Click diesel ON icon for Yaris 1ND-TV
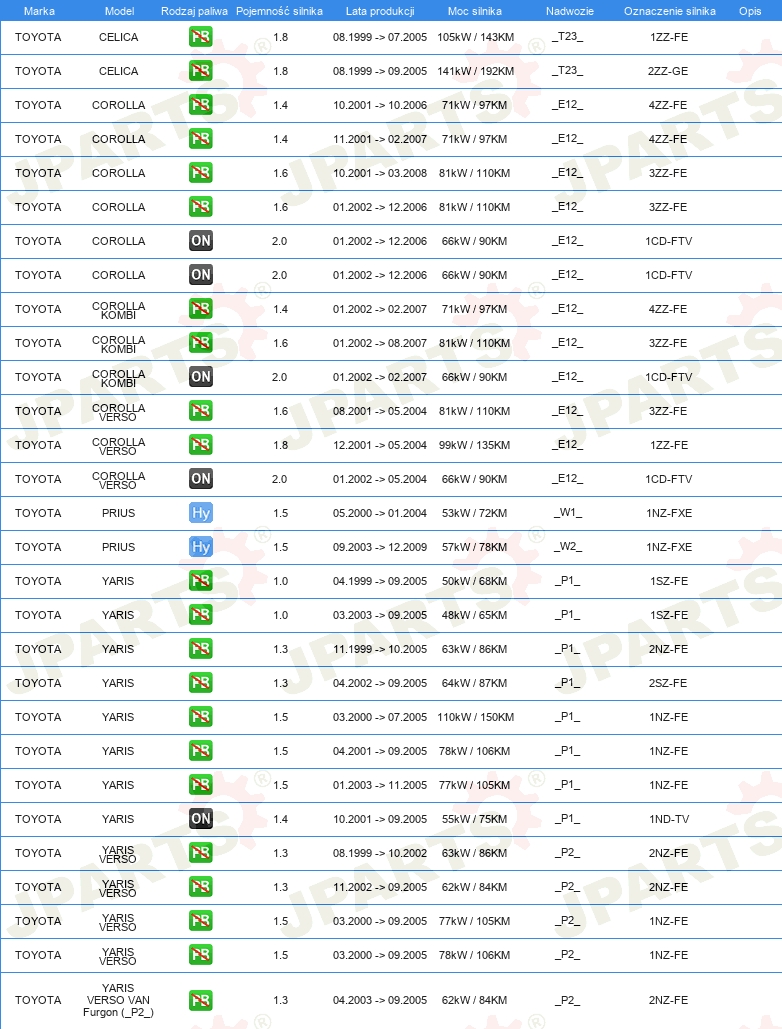 (x=201, y=818)
